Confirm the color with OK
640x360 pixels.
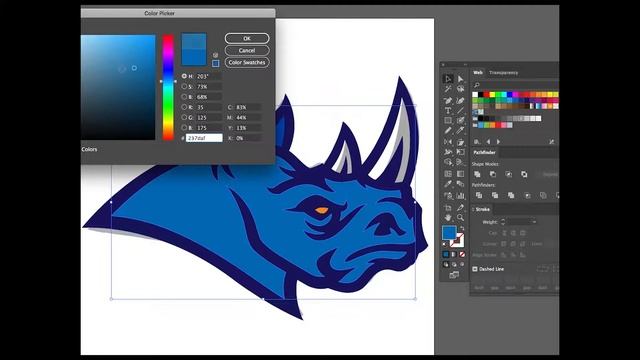(x=247, y=38)
